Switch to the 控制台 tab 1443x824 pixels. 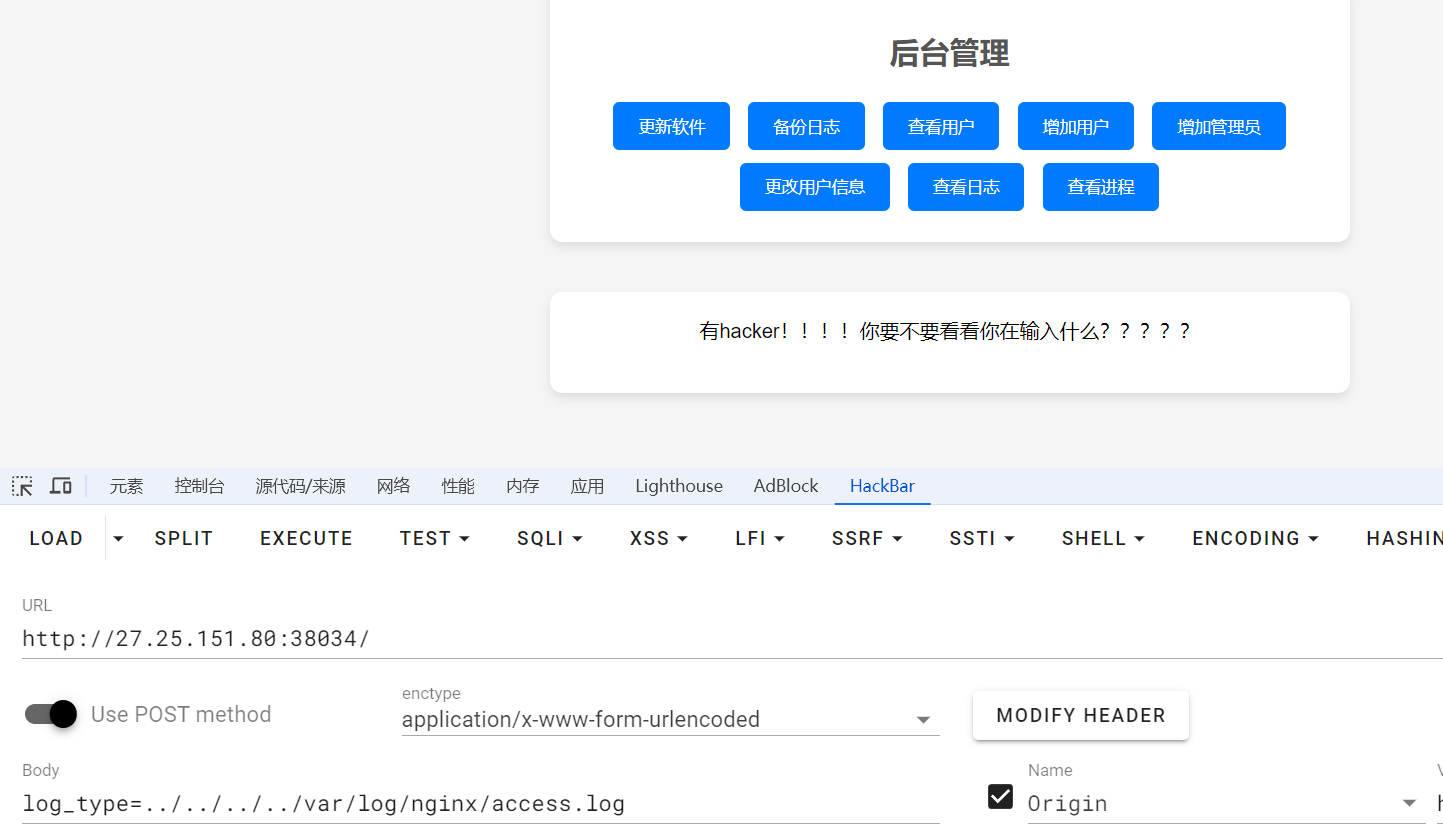199,486
